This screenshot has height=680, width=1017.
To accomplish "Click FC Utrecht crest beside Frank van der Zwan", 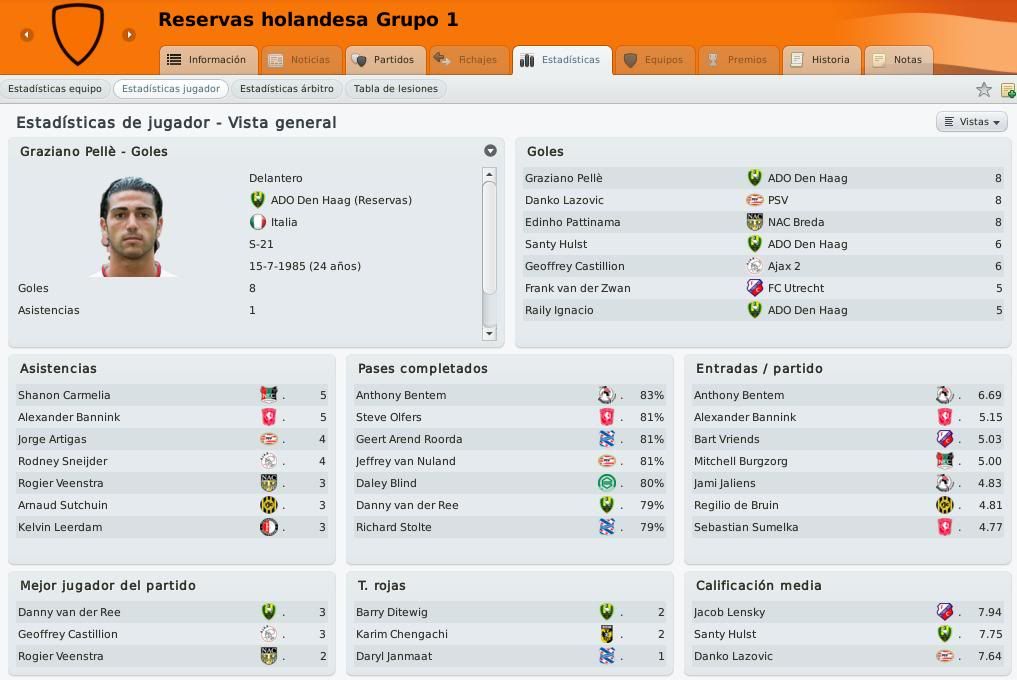I will pos(754,287).
